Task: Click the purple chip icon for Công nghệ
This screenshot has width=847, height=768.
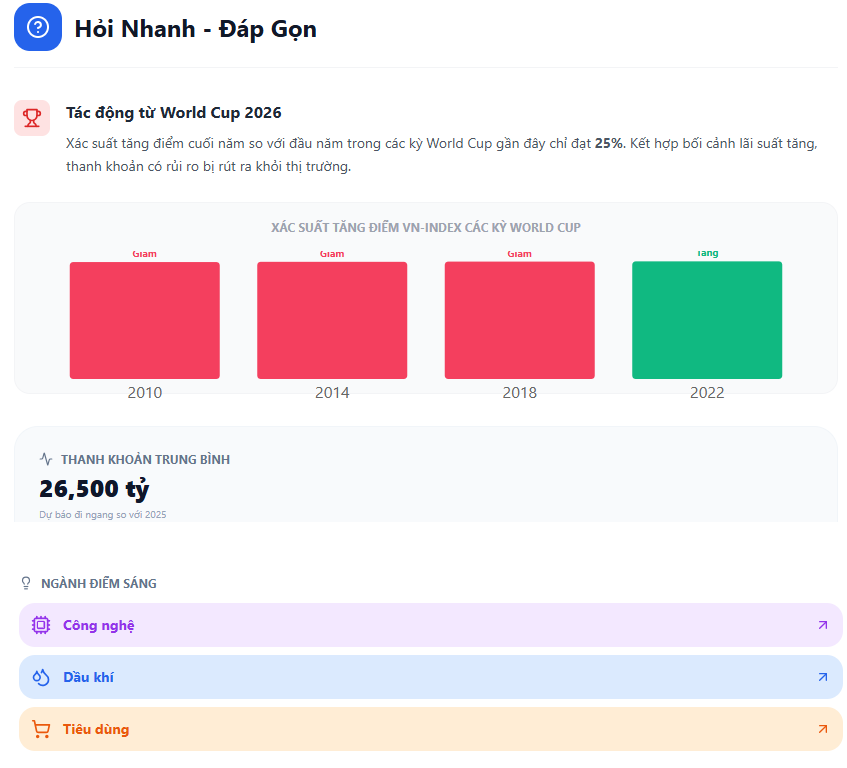Action: click(x=41, y=625)
